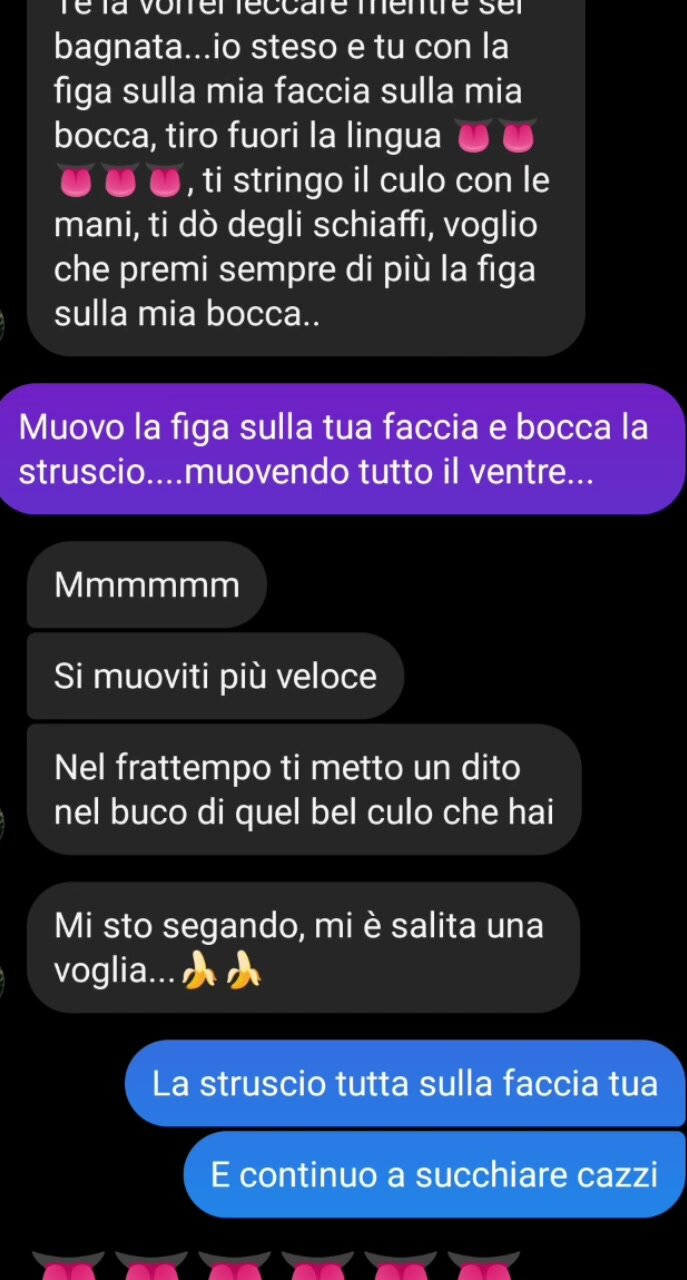Select the "Mmmmmm" message bubble
The width and height of the screenshot is (687, 1280).
147,584
